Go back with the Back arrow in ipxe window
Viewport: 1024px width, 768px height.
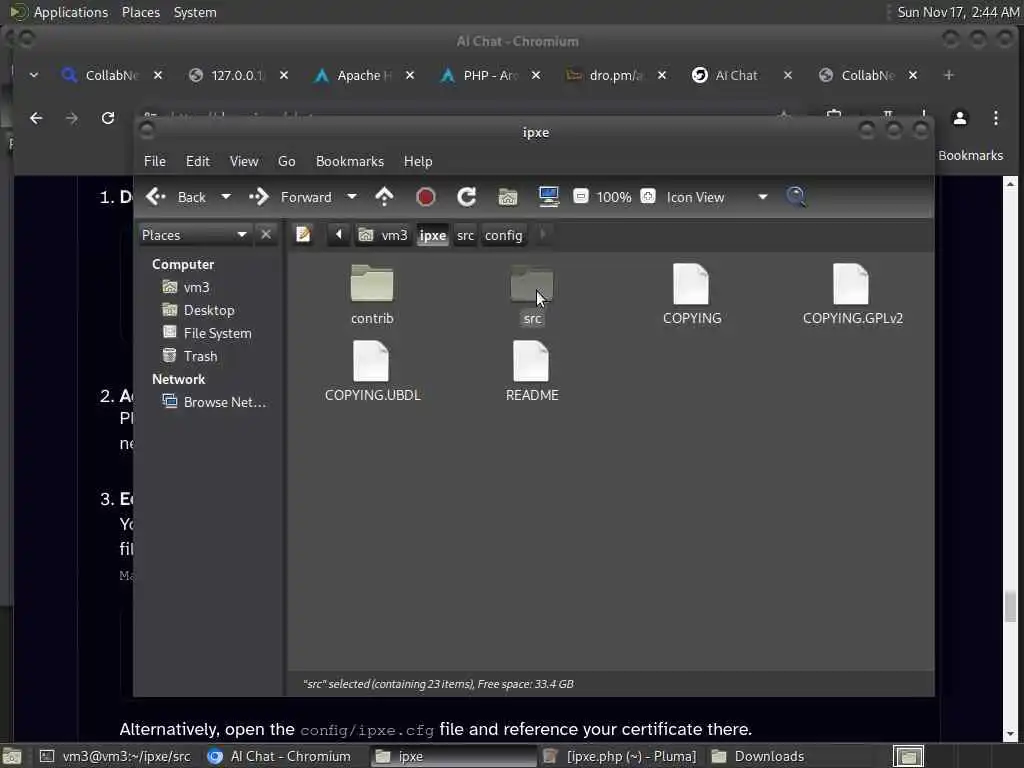[175, 197]
